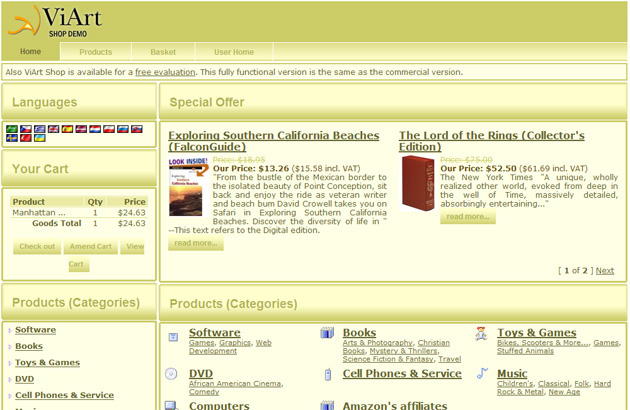Open the large DVD category heading
The image size is (630, 410).
[201, 374]
